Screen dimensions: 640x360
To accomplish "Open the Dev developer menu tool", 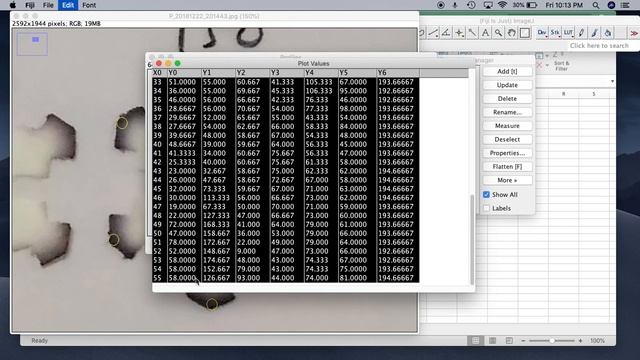I will pyautogui.click(x=542, y=33).
